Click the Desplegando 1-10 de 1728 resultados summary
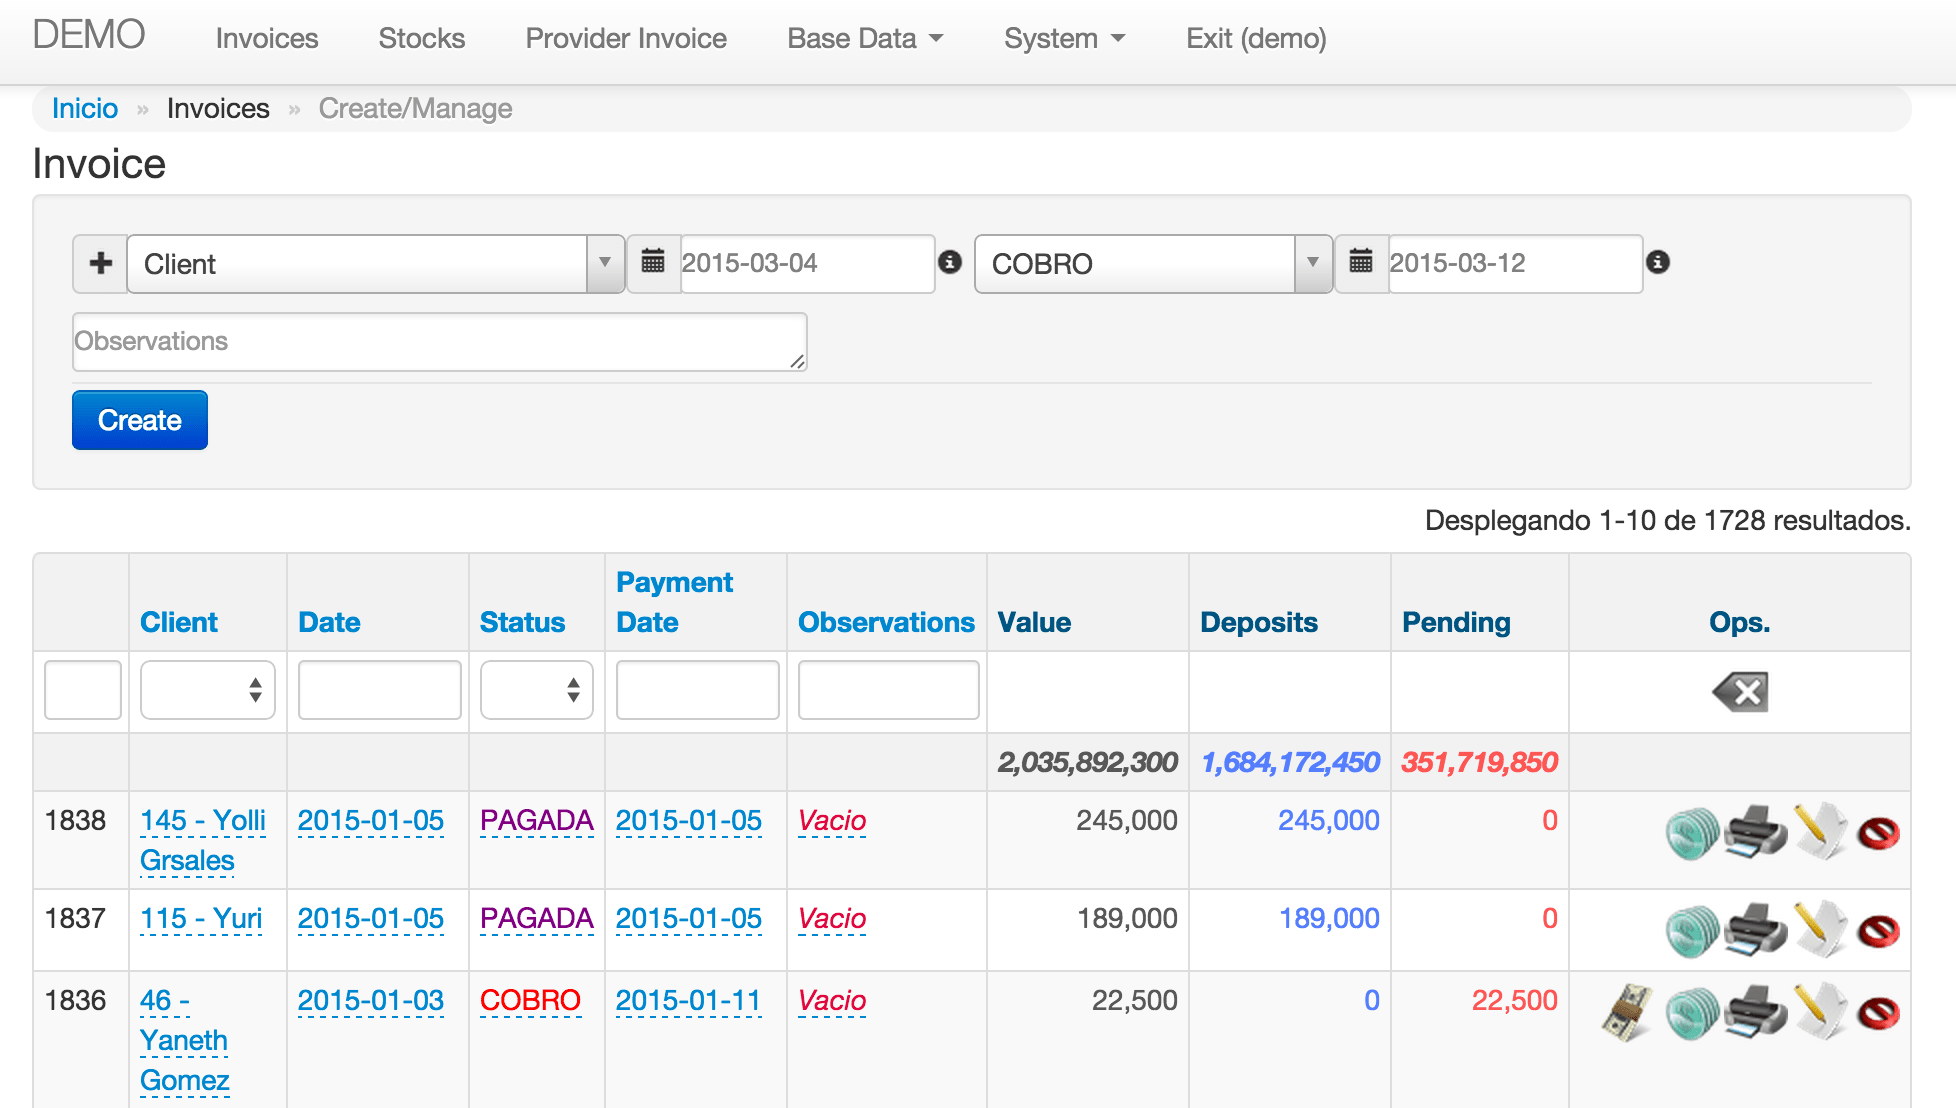This screenshot has width=1956, height=1108. pyautogui.click(x=1668, y=520)
